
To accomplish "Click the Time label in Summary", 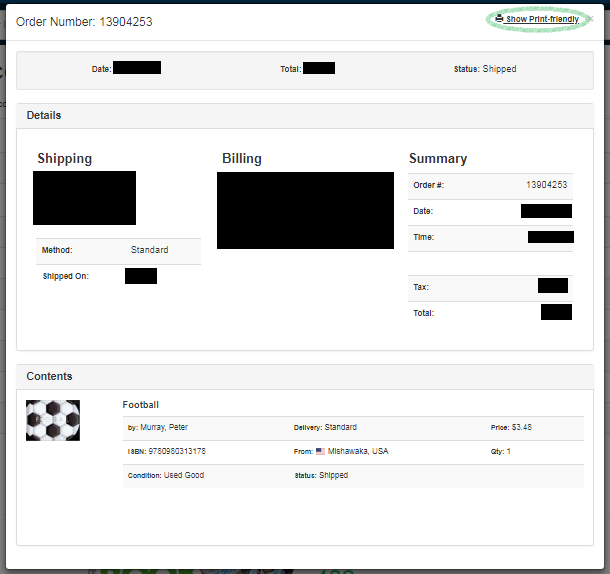I will pos(424,237).
